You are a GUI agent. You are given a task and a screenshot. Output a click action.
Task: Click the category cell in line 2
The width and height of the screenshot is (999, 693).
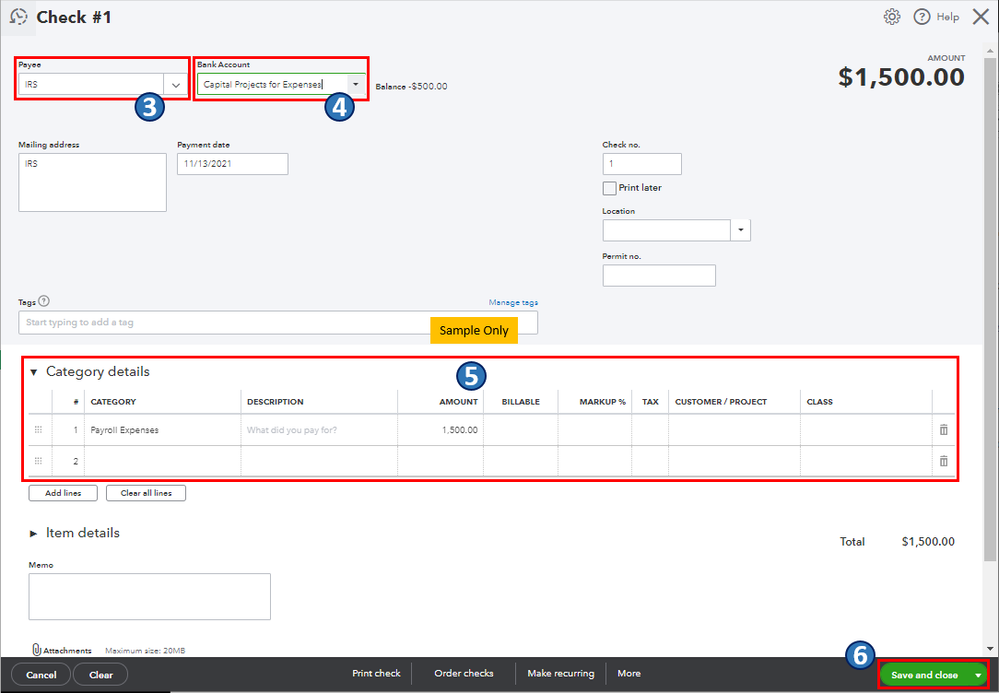pyautogui.click(x=162, y=461)
